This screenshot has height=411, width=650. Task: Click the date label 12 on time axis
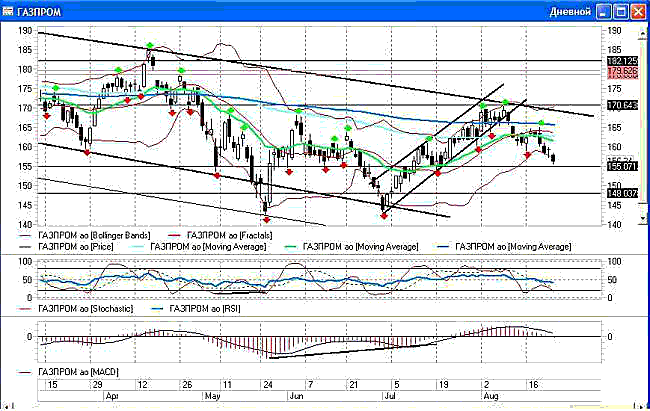coord(142,385)
